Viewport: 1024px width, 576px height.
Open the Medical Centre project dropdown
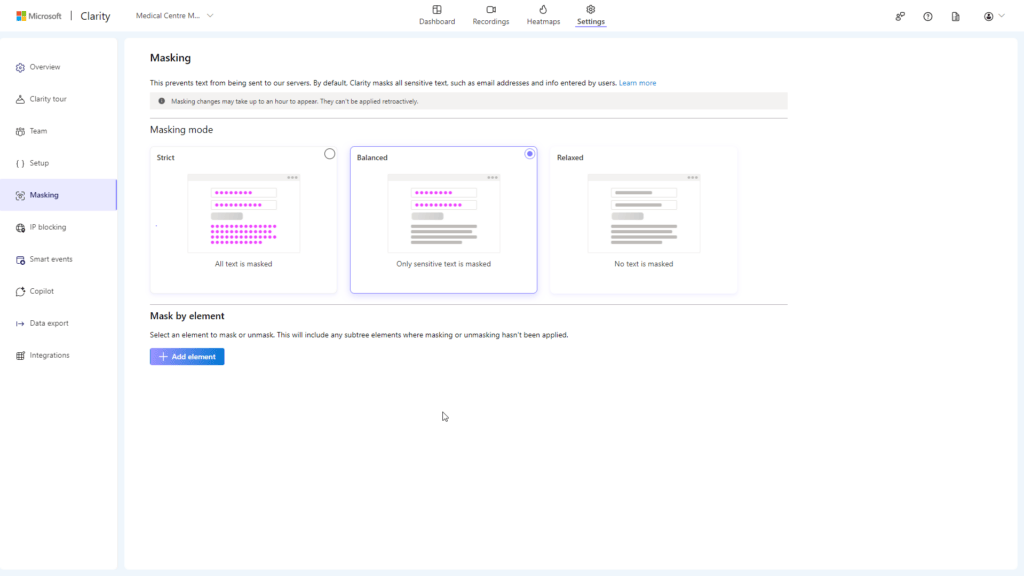tap(174, 15)
